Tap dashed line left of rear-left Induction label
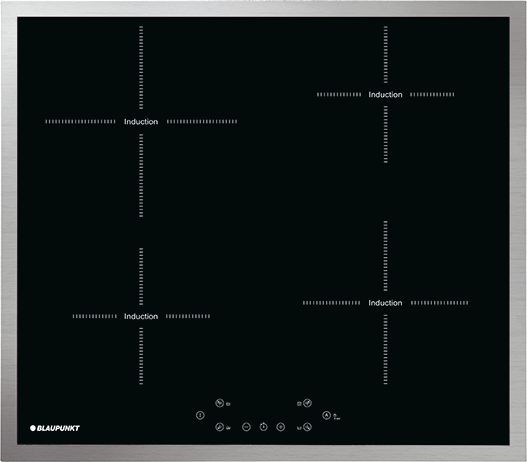Image resolution: width=527 pixels, height=462 pixels. tap(80, 122)
